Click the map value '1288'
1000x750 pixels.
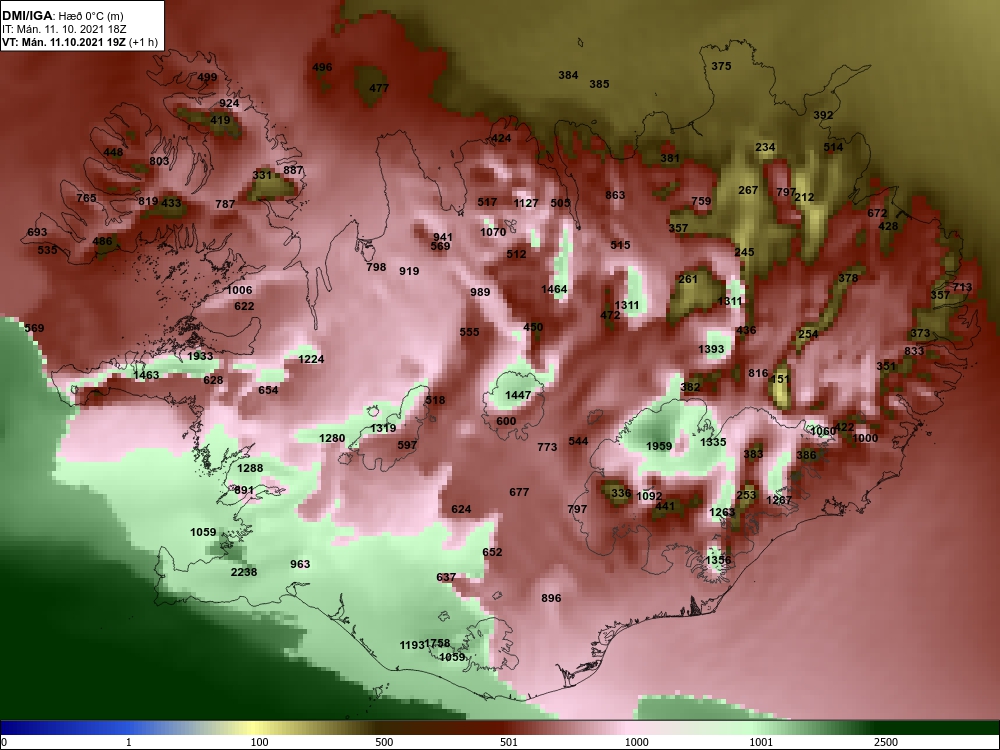point(250,468)
